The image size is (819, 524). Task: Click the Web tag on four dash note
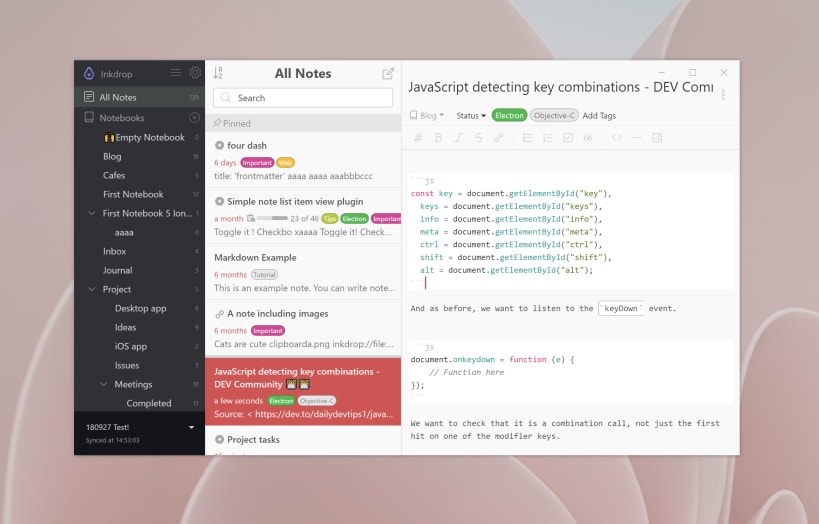pos(285,162)
